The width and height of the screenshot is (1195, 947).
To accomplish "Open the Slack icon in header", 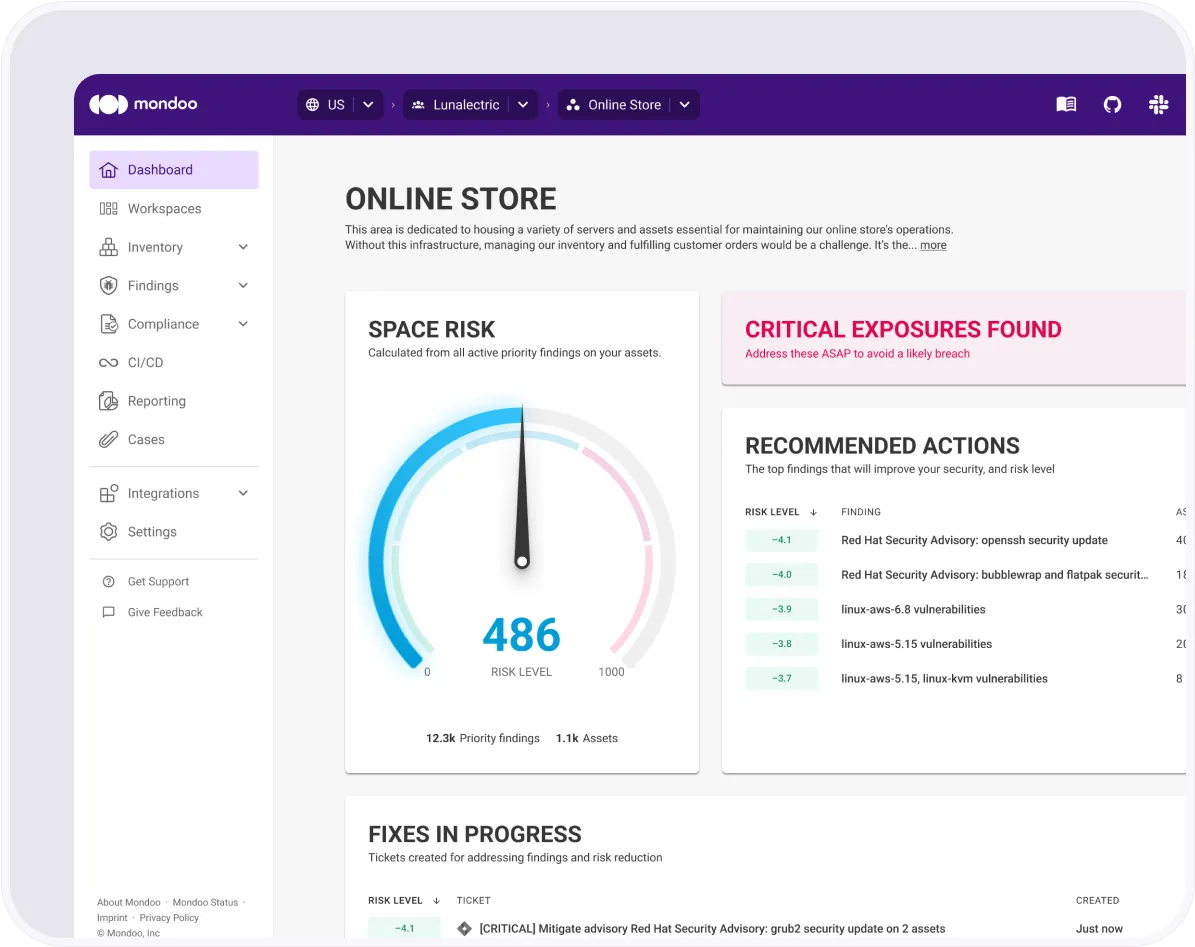I will pyautogui.click(x=1158, y=104).
